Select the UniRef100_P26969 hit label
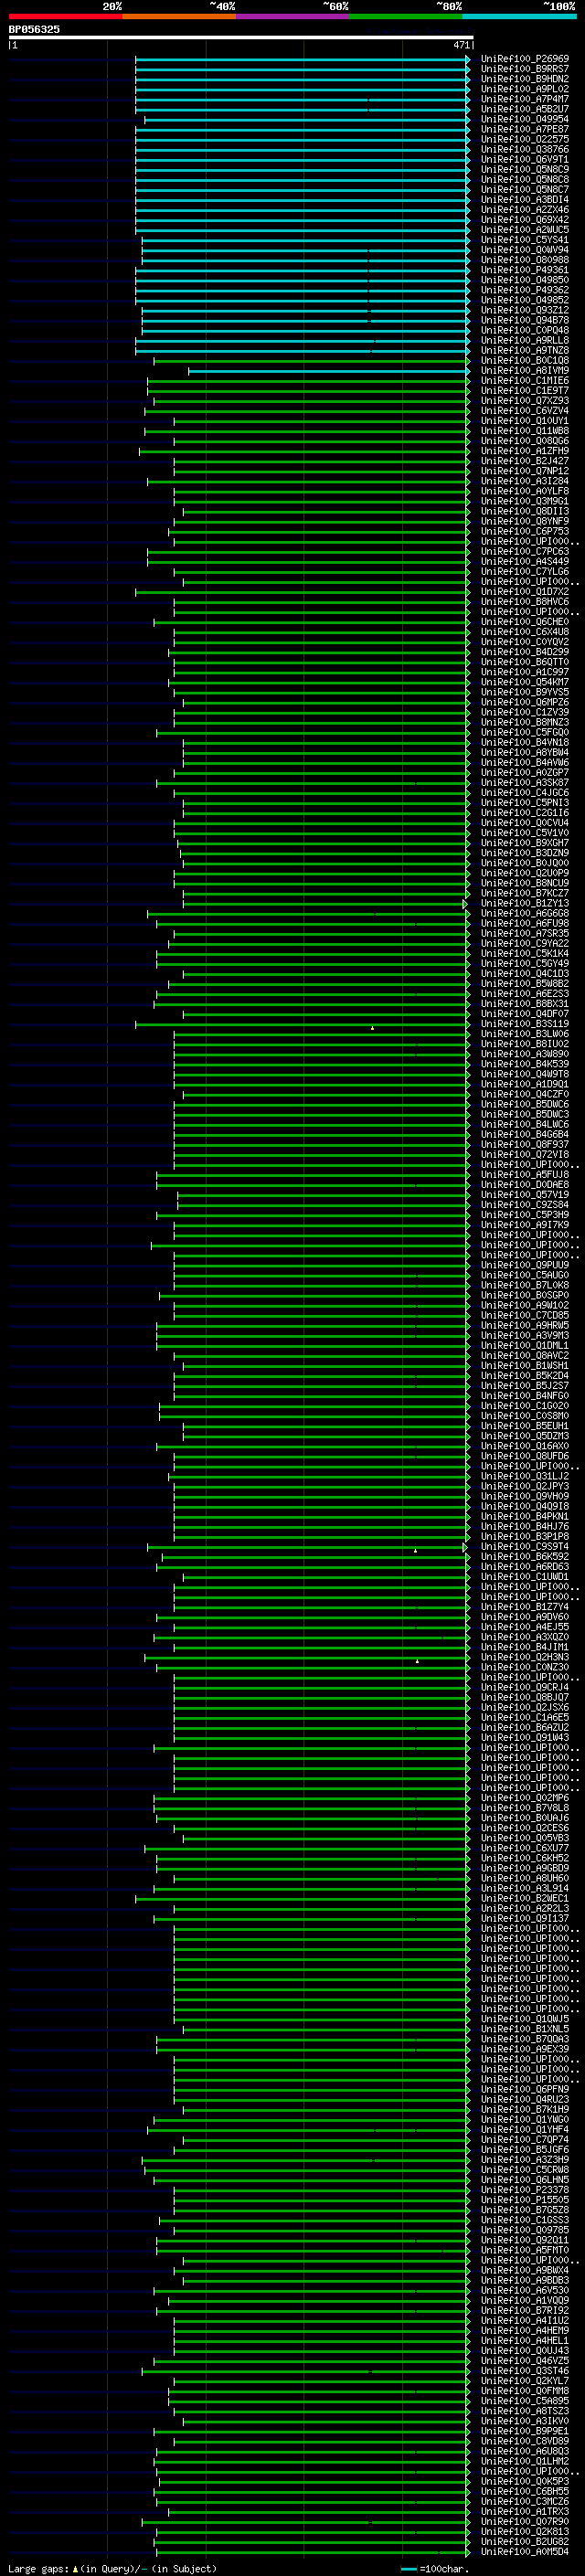 [x=524, y=59]
